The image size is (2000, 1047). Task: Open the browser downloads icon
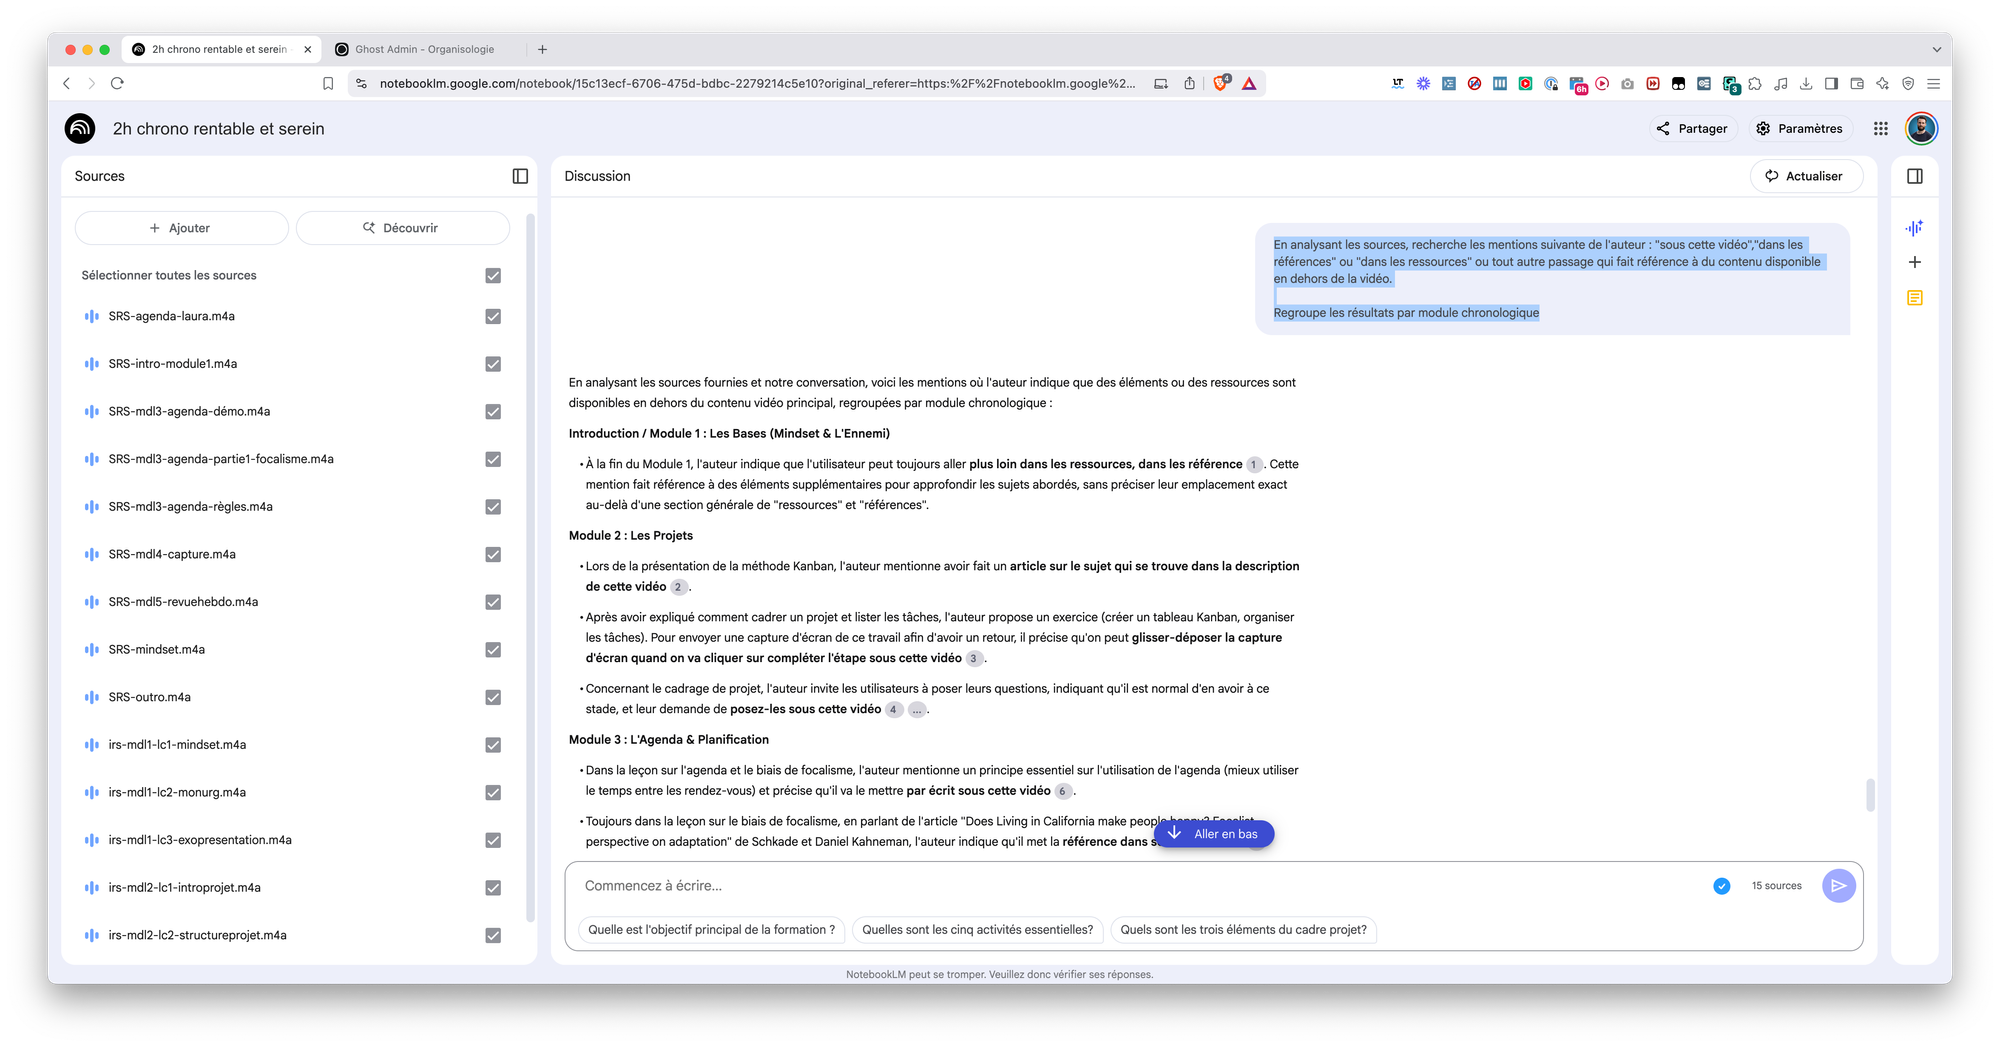coord(1806,84)
